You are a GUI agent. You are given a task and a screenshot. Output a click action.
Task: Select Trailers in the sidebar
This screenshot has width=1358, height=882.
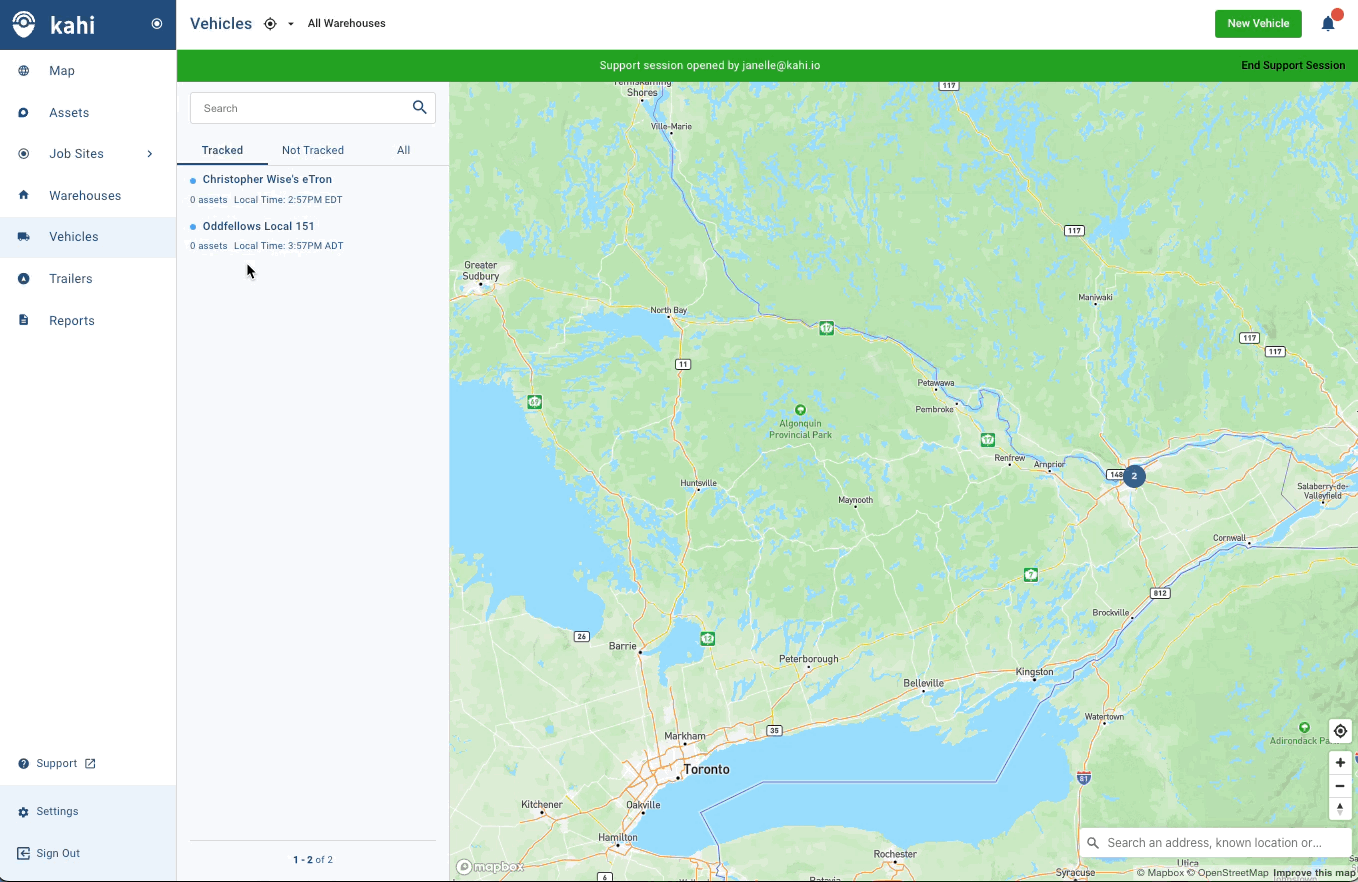point(71,279)
